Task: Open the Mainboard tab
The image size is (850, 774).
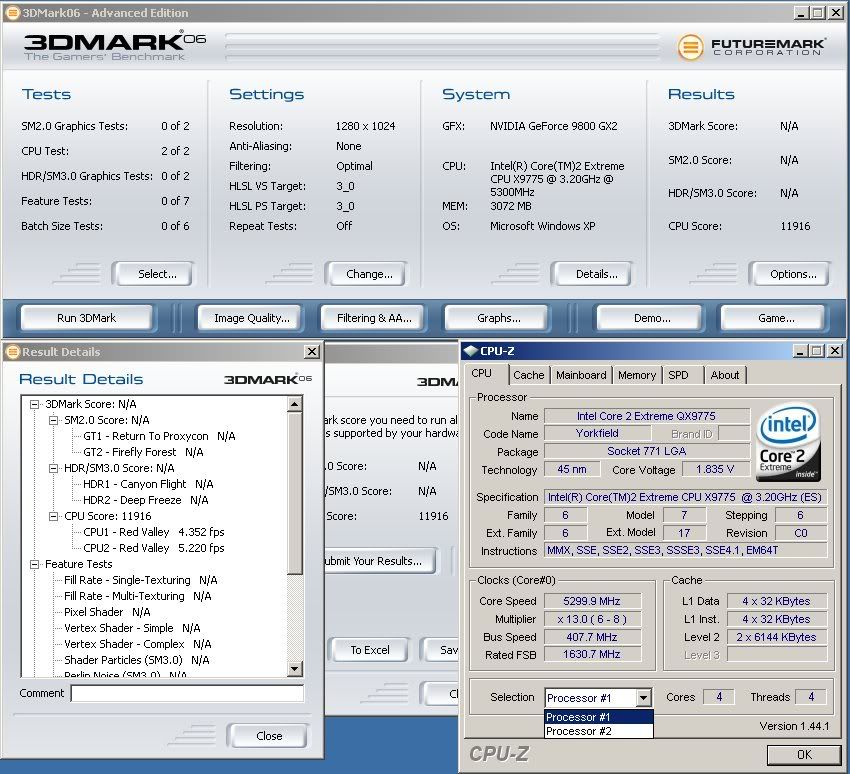Action: 581,375
